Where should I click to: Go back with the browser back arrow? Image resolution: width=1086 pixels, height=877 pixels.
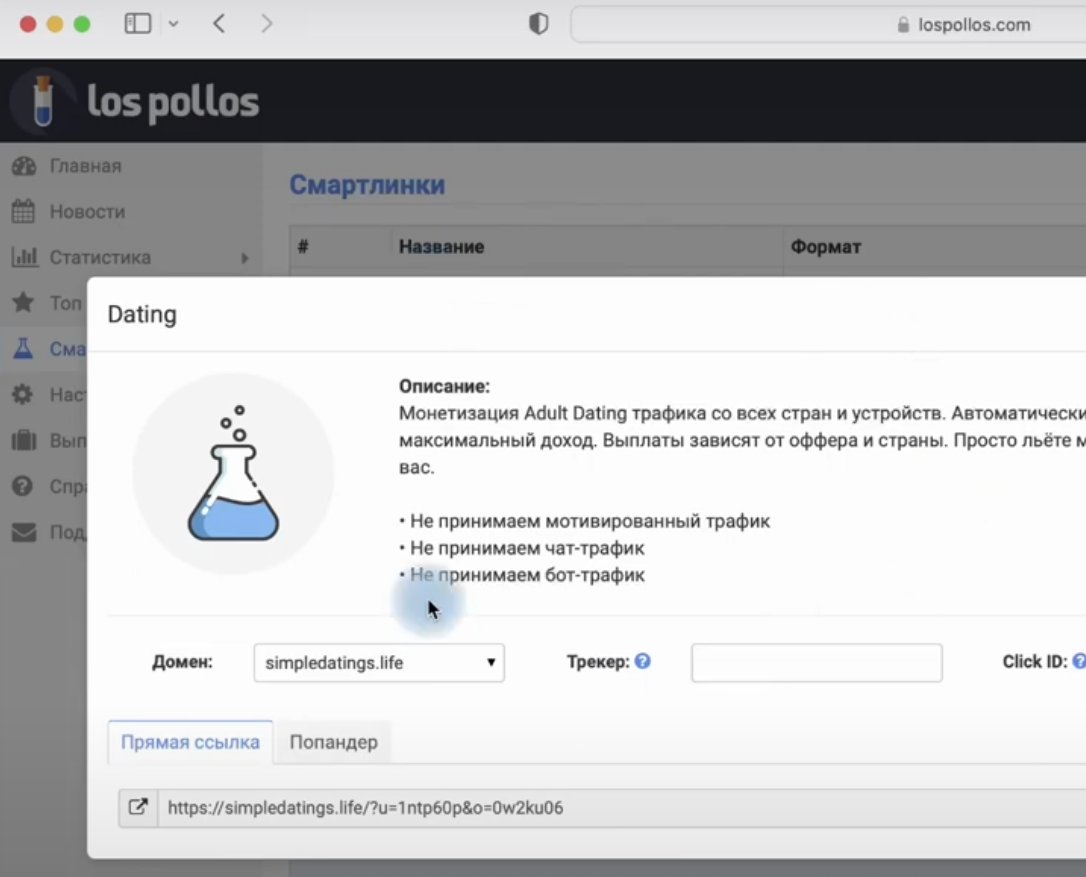pos(219,24)
